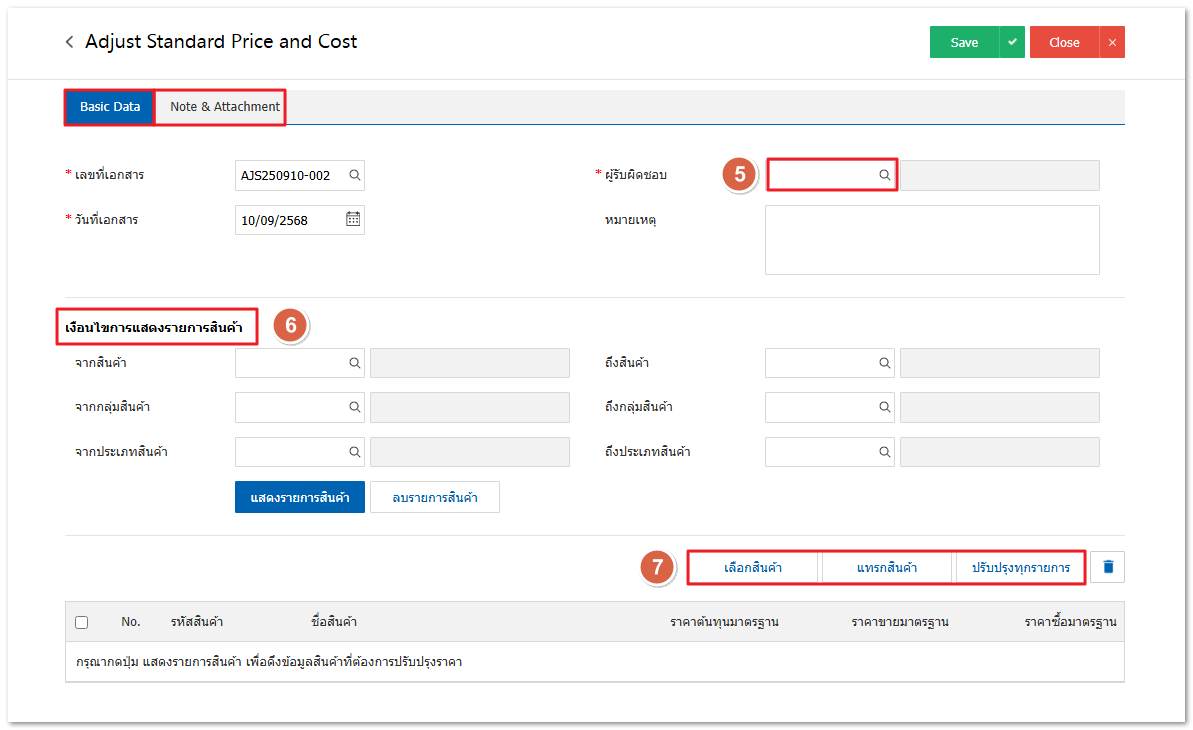Click the ลบรายการสินค้า button
The height and width of the screenshot is (730, 1193).
tap(434, 497)
